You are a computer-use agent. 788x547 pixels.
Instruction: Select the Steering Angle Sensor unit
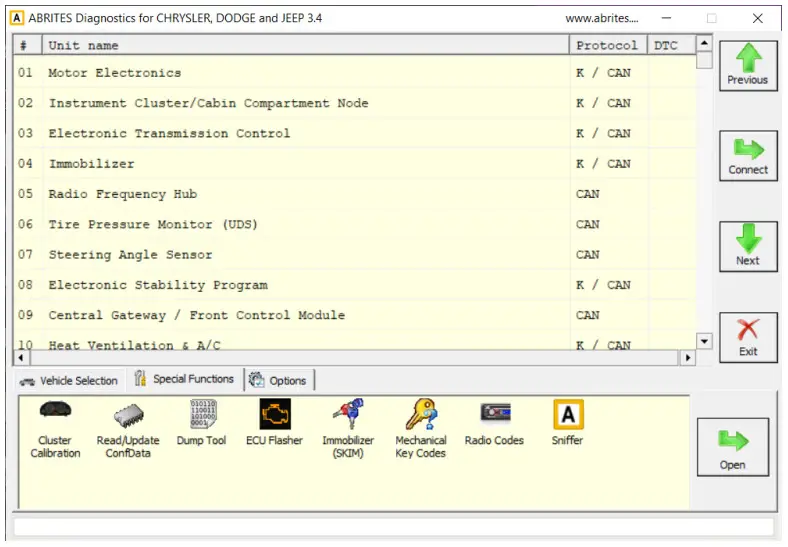pyautogui.click(x=355, y=254)
